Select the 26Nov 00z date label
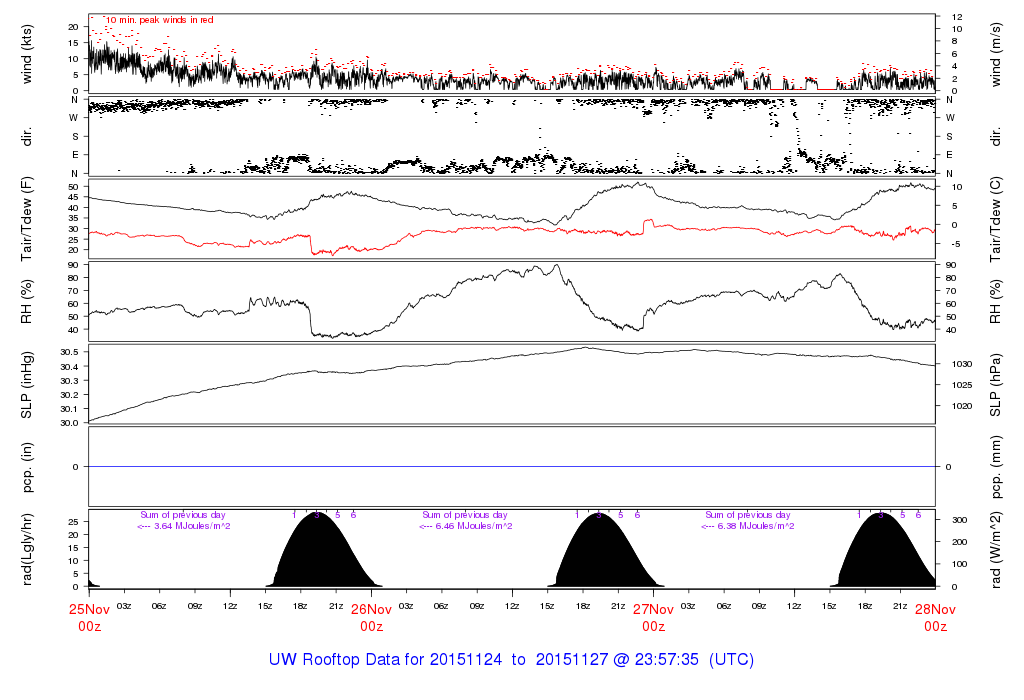This screenshot has width=1024, height=700. tap(371, 617)
